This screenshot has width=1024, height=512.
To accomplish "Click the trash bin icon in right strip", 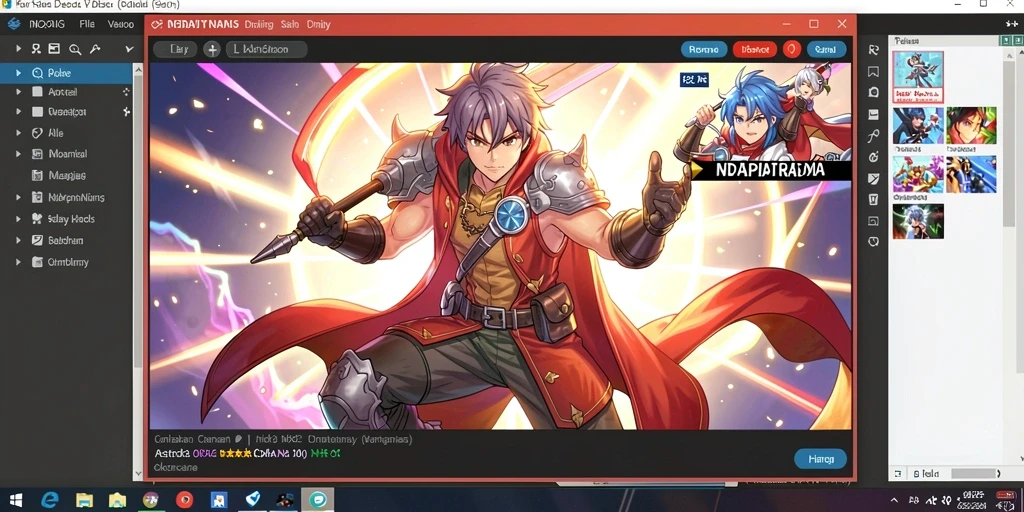I will point(874,199).
